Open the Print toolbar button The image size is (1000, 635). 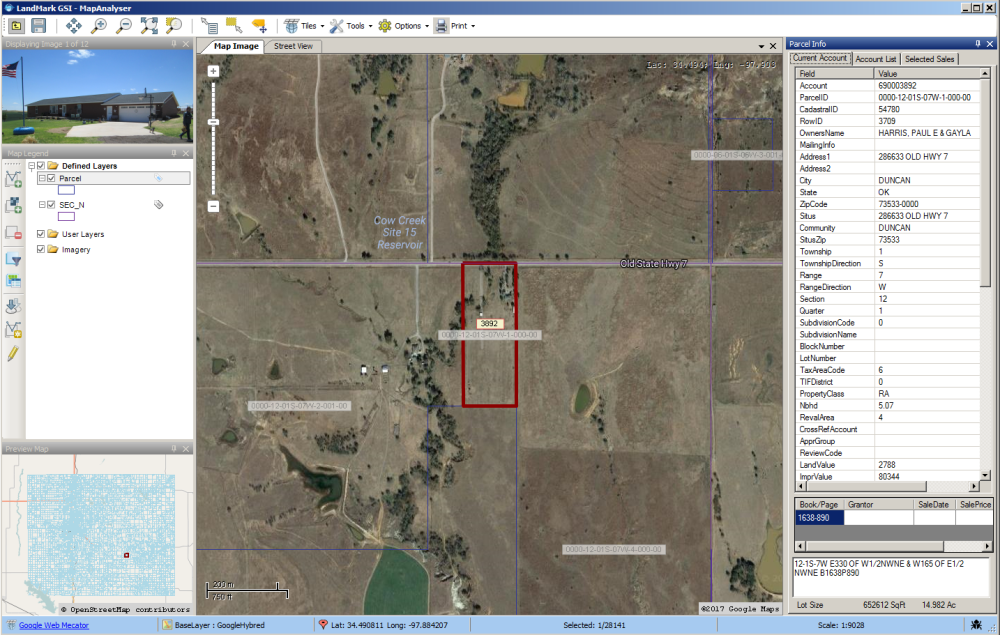coord(455,26)
